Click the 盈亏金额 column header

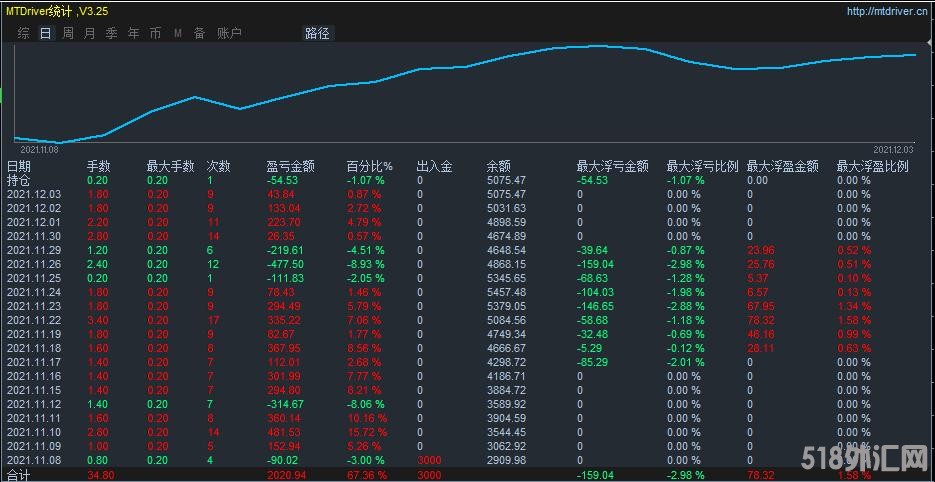coord(290,166)
